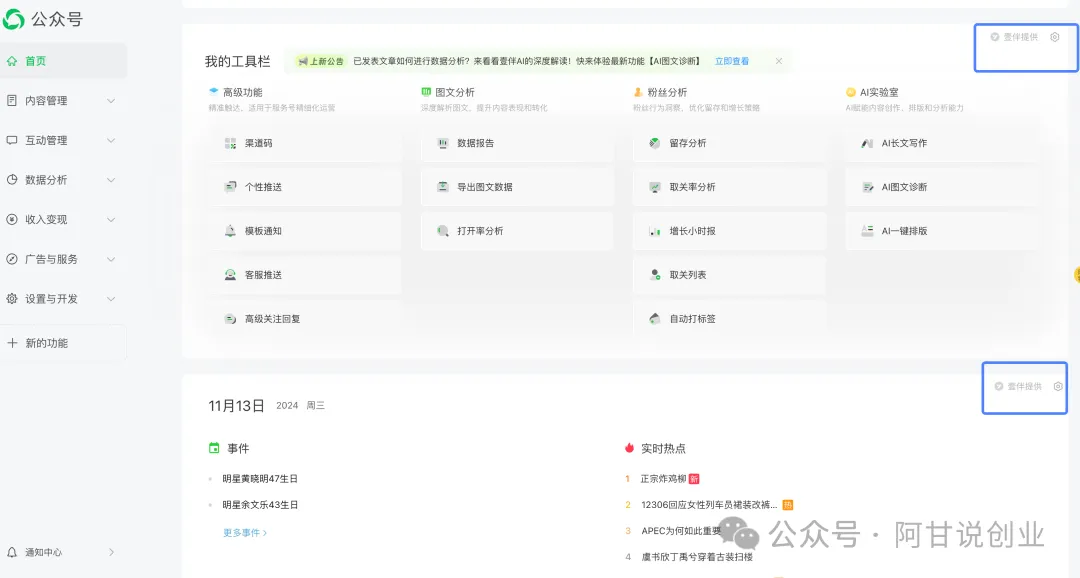
Task: Click the 模板通知 bell icon
Action: tap(230, 231)
